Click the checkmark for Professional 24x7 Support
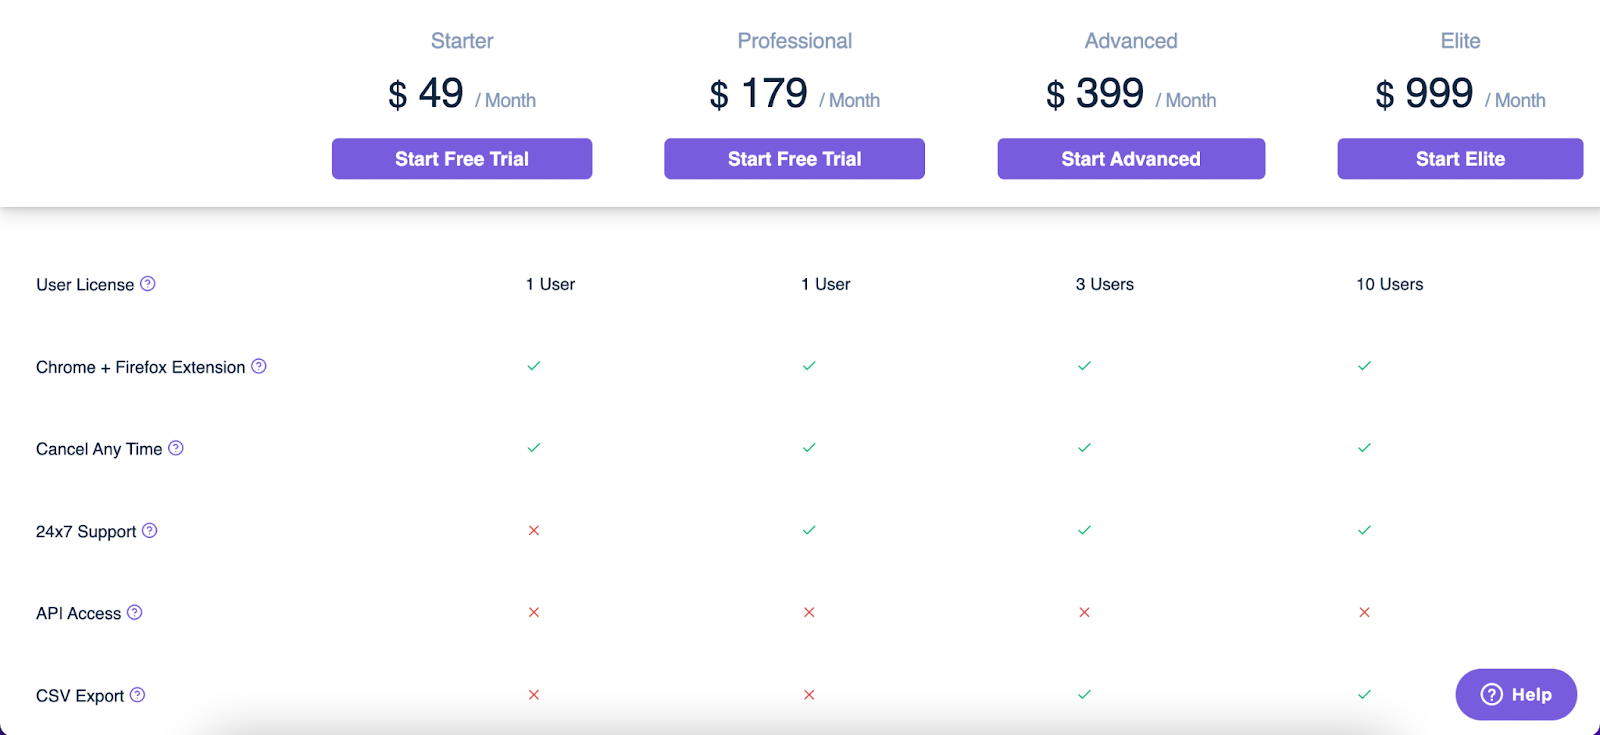Screen dimensions: 1600x735 tap(809, 530)
